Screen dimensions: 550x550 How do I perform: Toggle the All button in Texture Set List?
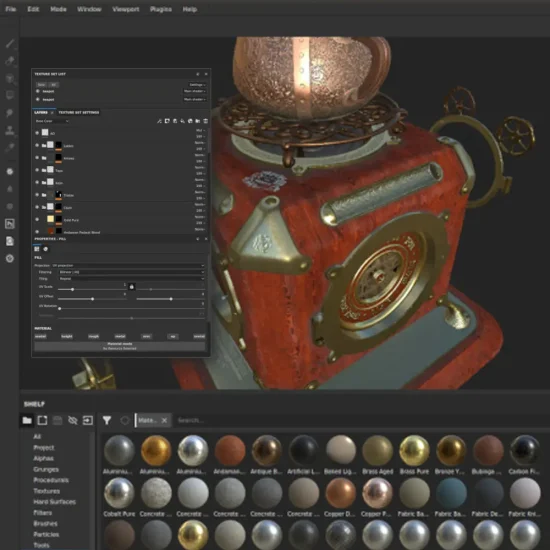tap(53, 85)
